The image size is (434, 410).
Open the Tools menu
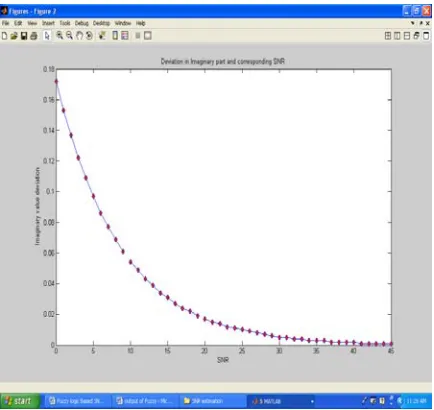tap(65, 23)
